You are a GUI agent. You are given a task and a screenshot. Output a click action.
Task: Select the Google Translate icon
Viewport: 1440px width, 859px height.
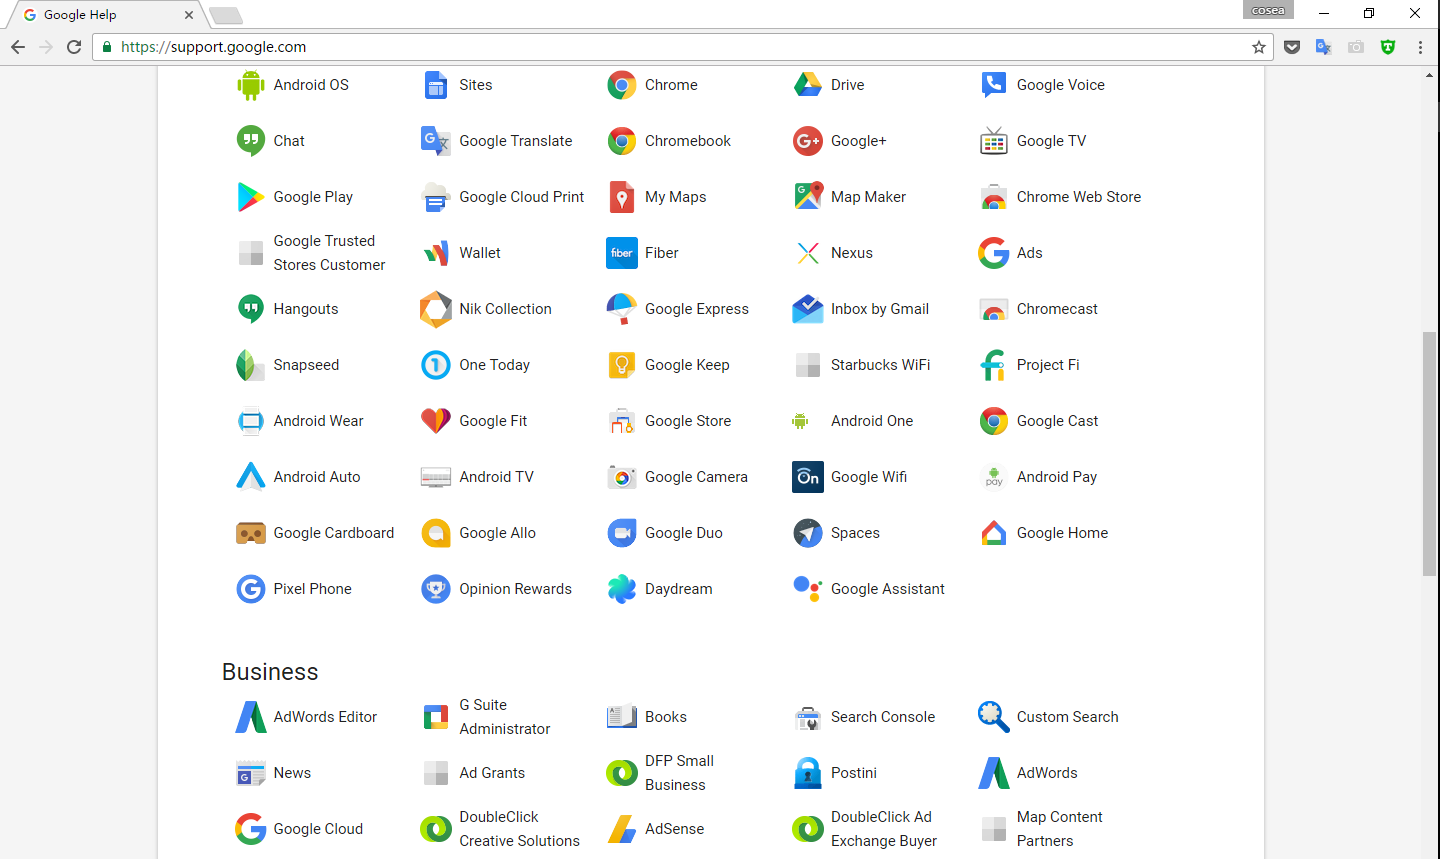[436, 141]
